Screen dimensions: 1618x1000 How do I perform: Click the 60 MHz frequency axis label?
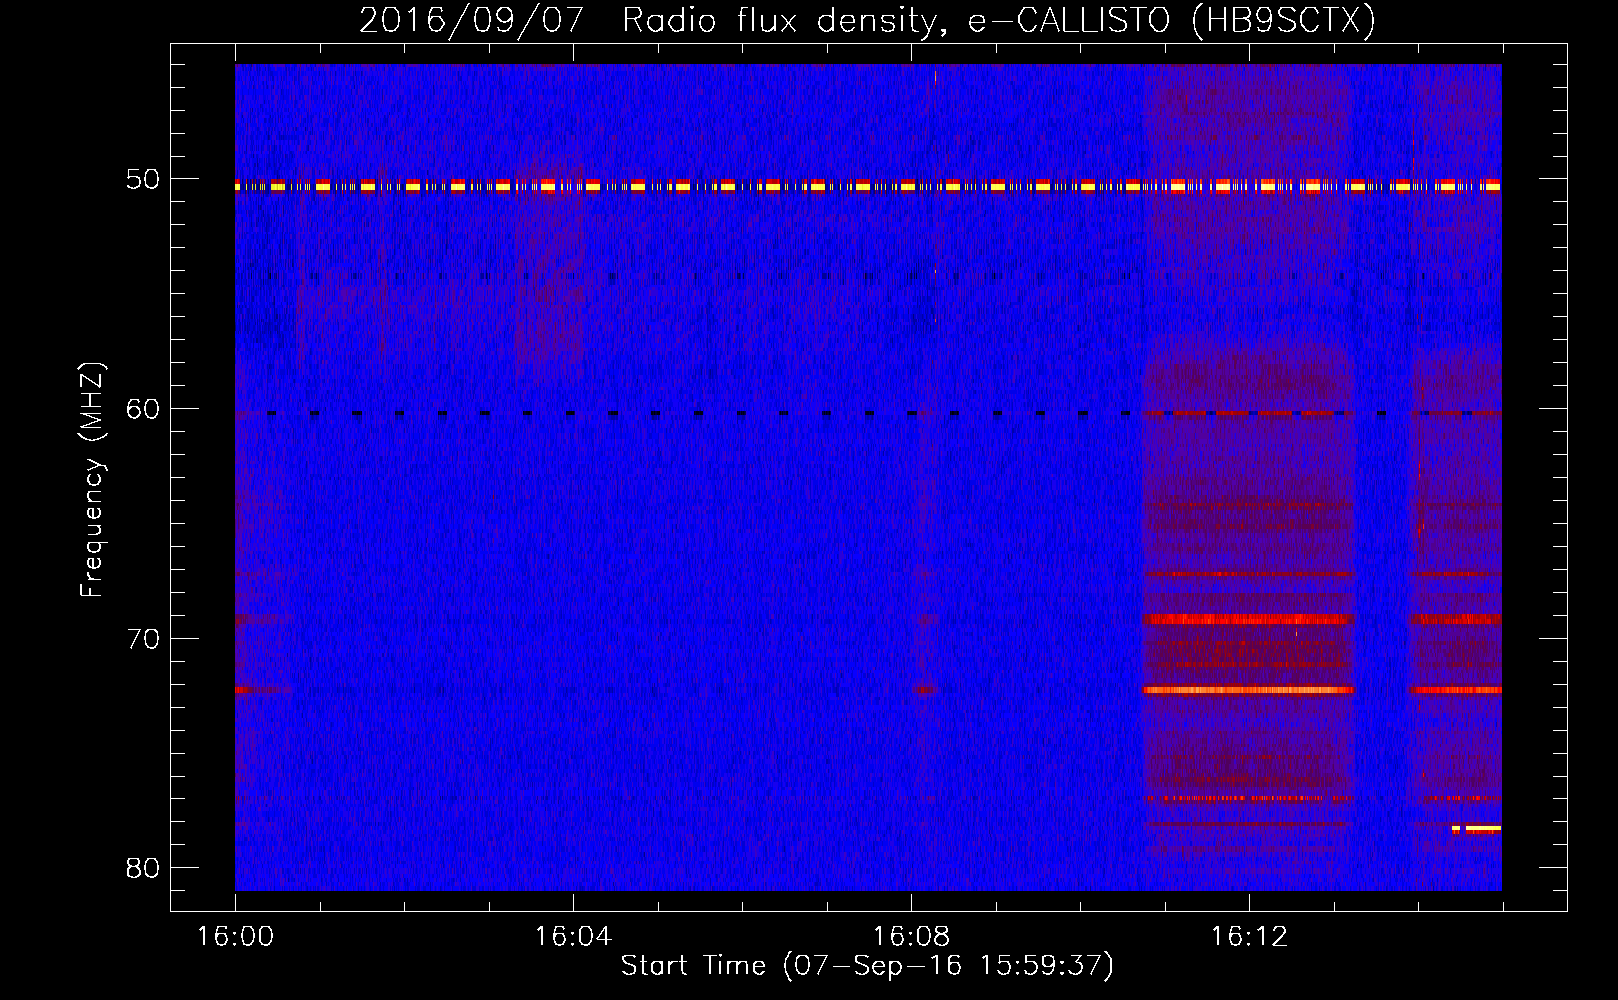point(143,409)
